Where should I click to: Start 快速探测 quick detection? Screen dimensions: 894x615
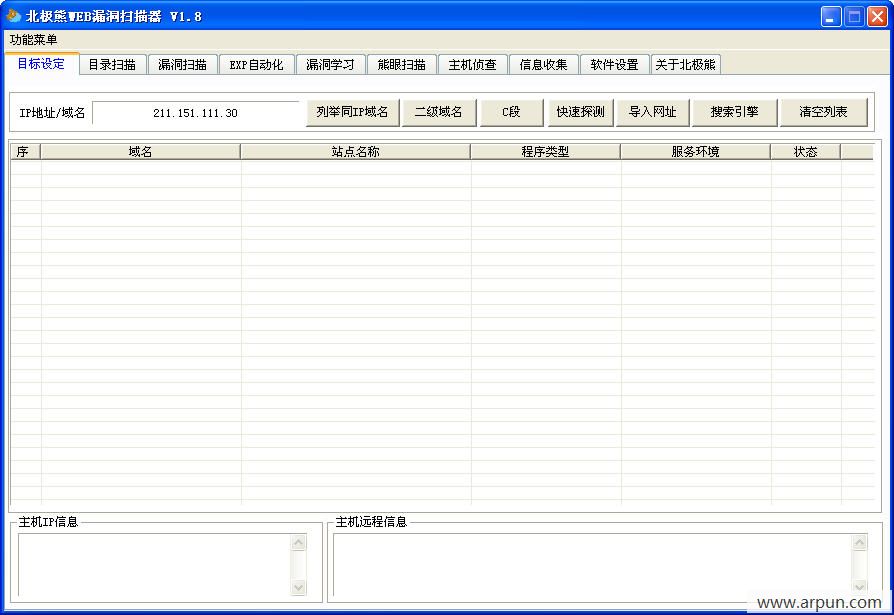(x=580, y=112)
